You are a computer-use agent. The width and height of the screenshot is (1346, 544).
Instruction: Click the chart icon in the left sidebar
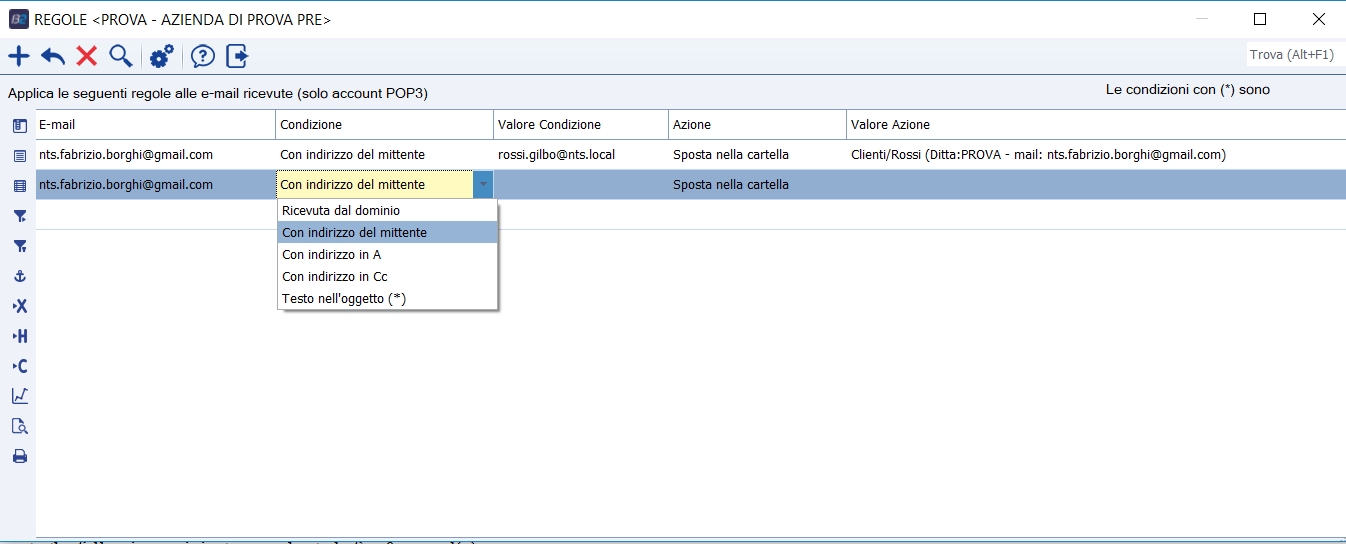tap(19, 396)
